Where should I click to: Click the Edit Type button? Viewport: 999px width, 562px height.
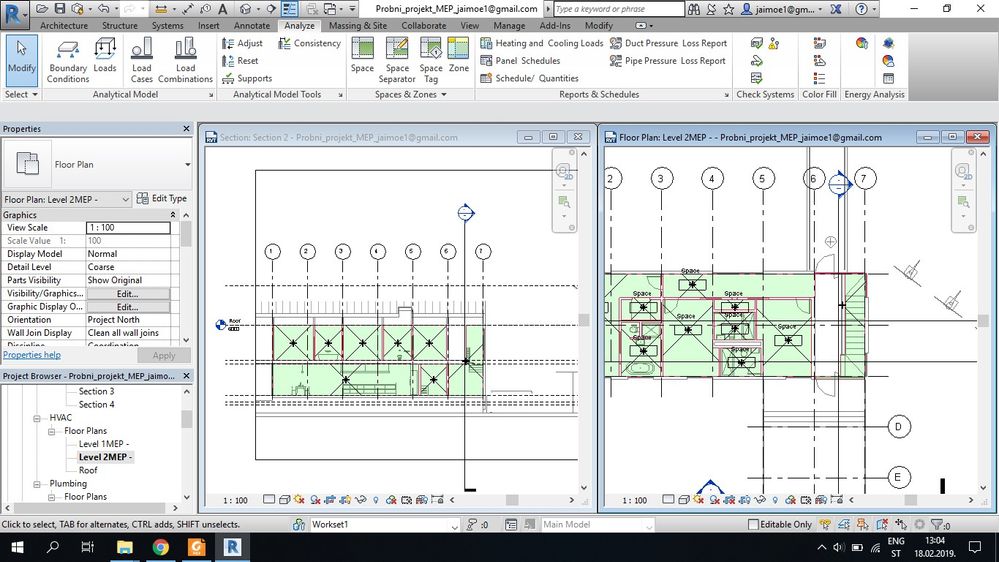[x=162, y=199]
